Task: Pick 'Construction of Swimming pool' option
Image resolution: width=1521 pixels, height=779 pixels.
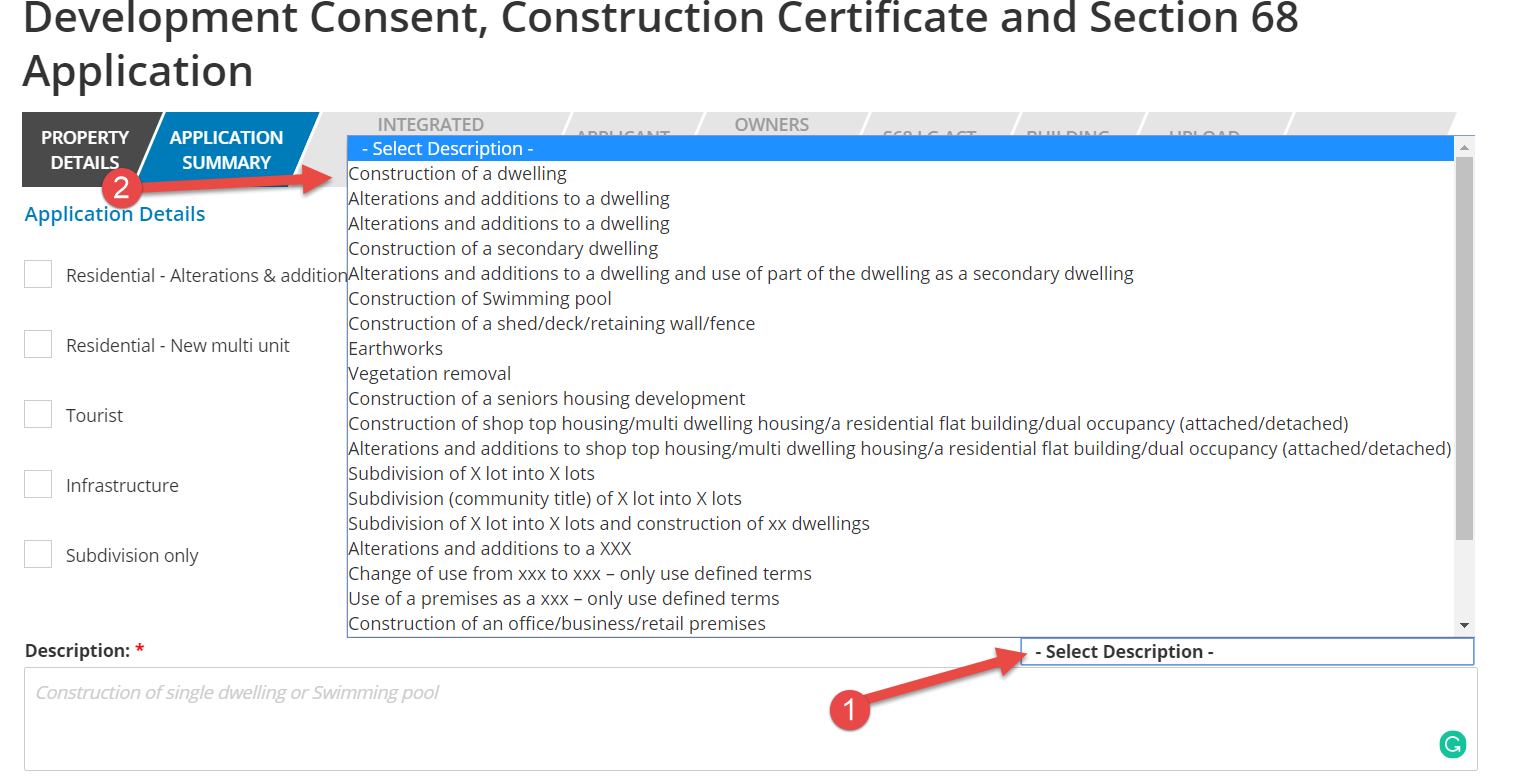Action: pyautogui.click(x=901, y=299)
